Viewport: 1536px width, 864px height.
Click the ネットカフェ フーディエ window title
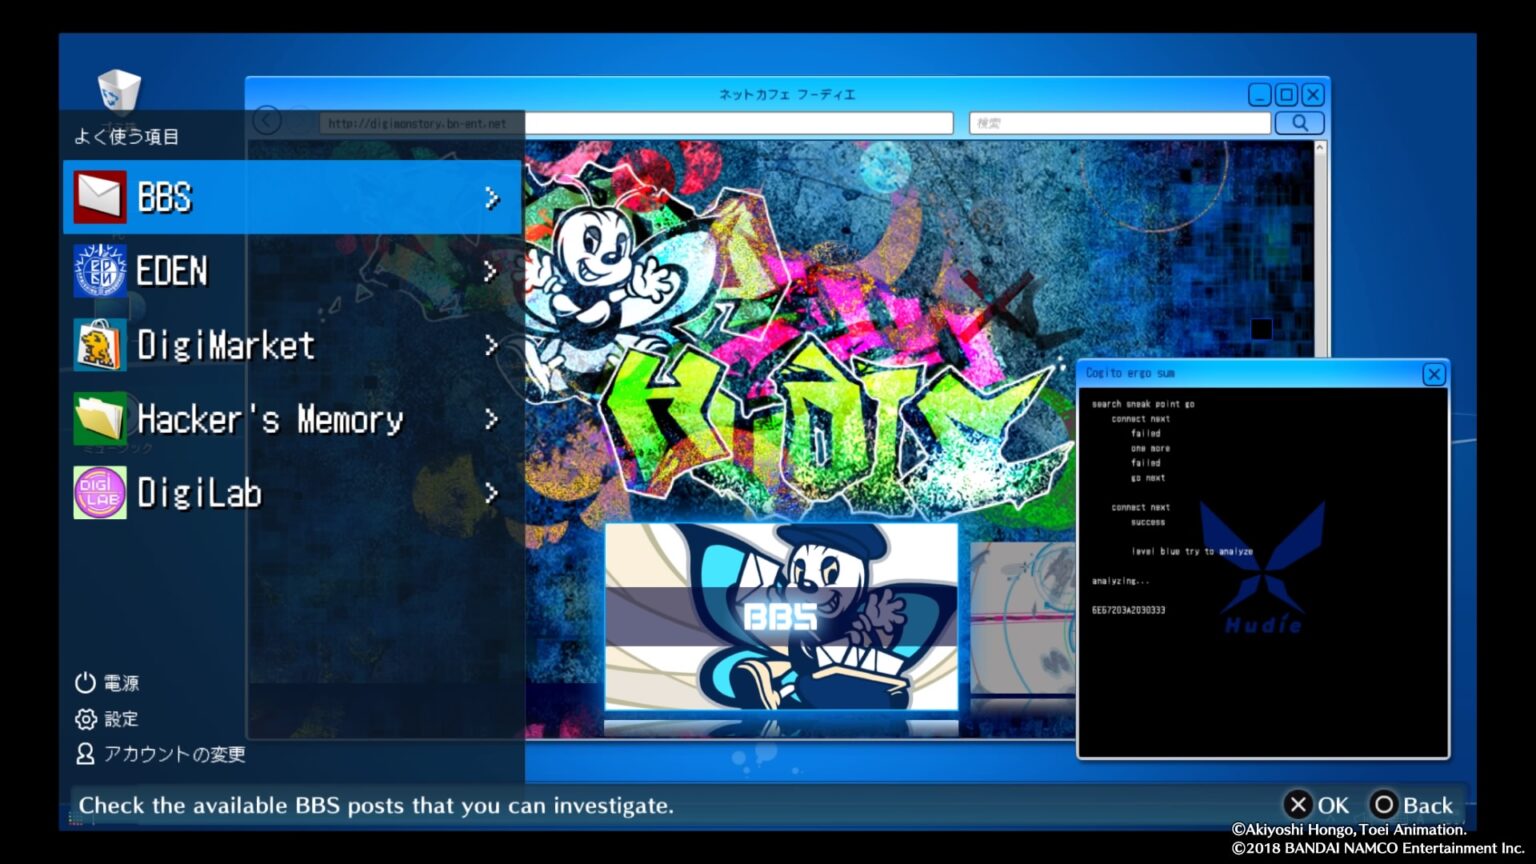(787, 94)
